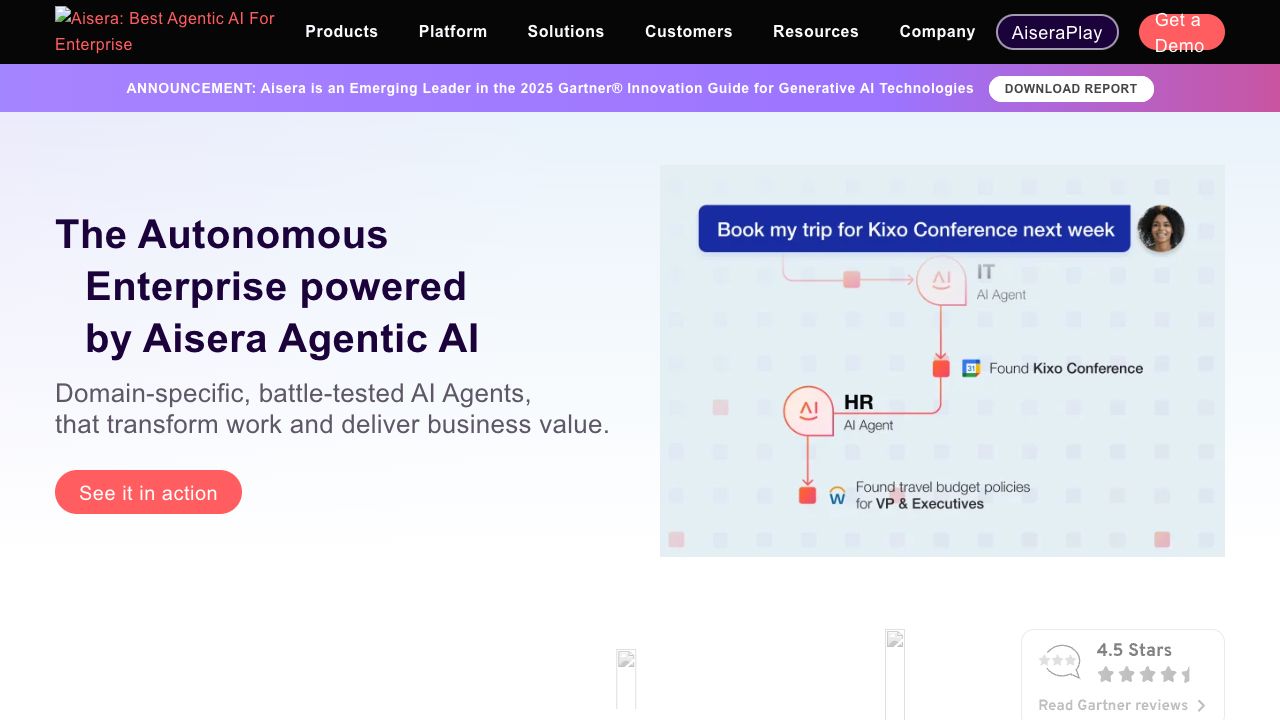Open the Customers menu item
The height and width of the screenshot is (720, 1280).
tap(688, 31)
